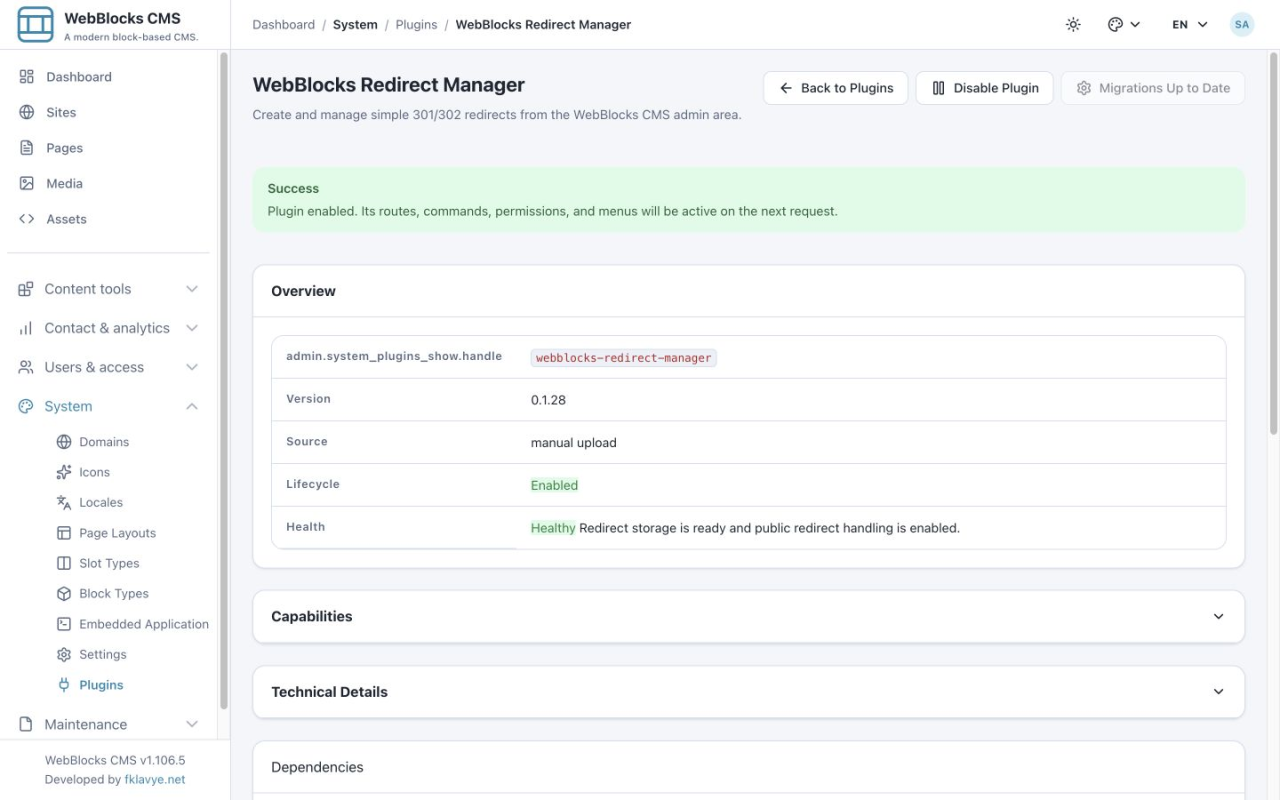Viewport: 1280px width, 800px height.
Task: Click the Slot Types icon
Action: click(x=64, y=563)
